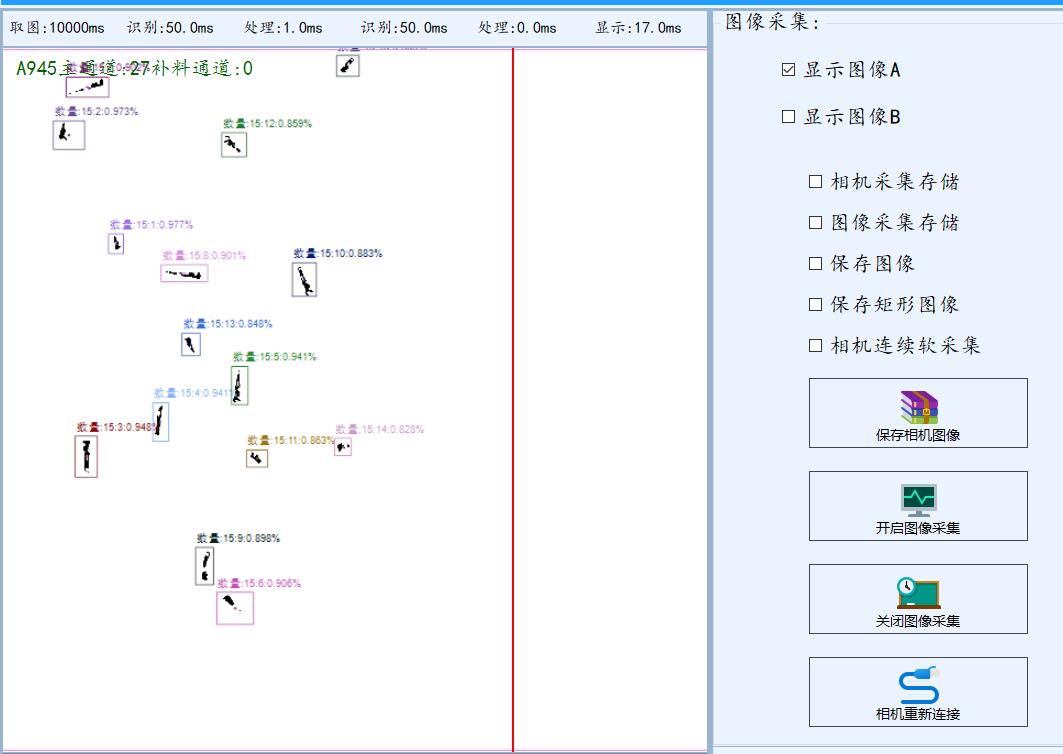Click the 相机重新连接 plug icon
The width and height of the screenshot is (1063, 754).
click(x=916, y=683)
